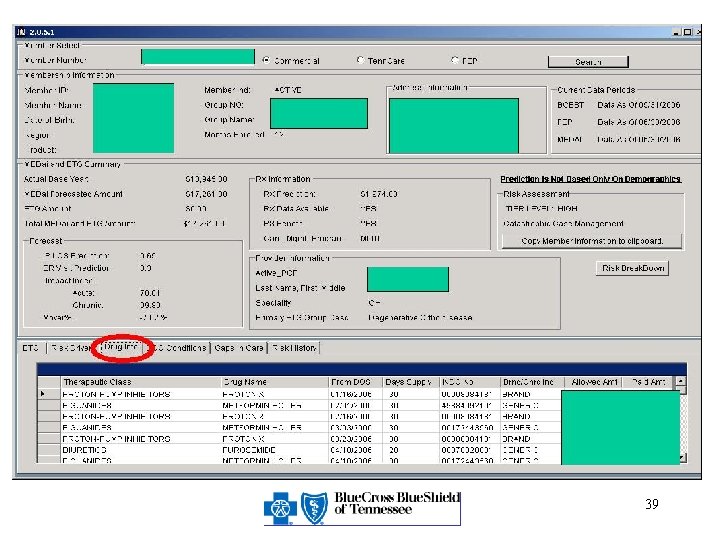This screenshot has height=540, width=720.
Task: Click the Allowed Amt column header
Action: pos(592,382)
